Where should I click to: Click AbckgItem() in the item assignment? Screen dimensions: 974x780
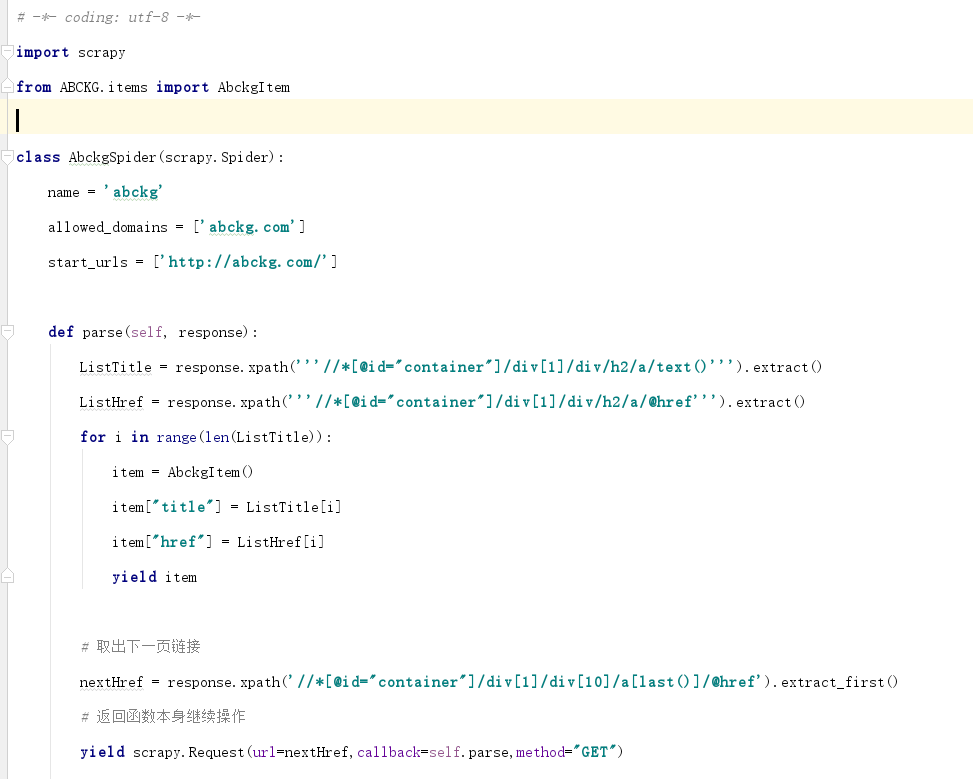tap(211, 472)
